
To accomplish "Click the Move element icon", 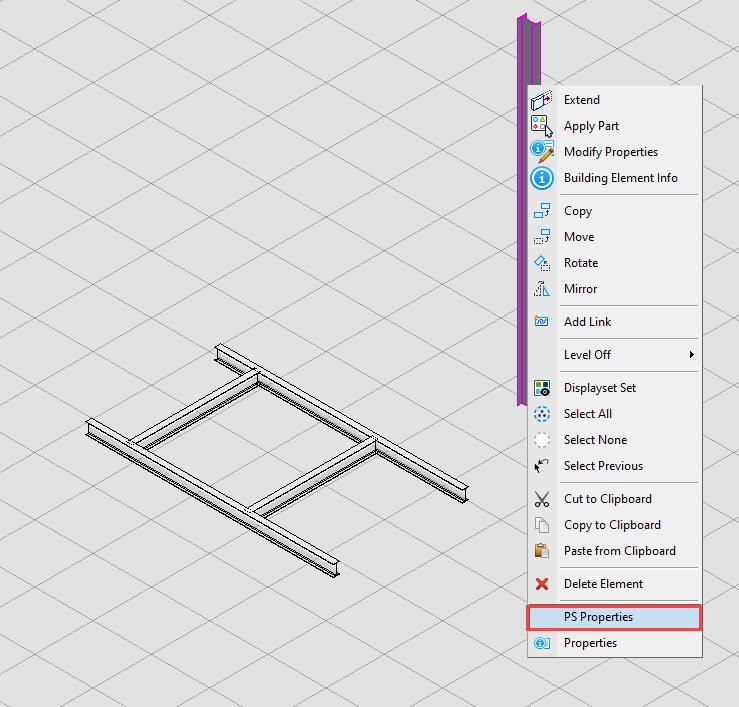I will 542,237.
